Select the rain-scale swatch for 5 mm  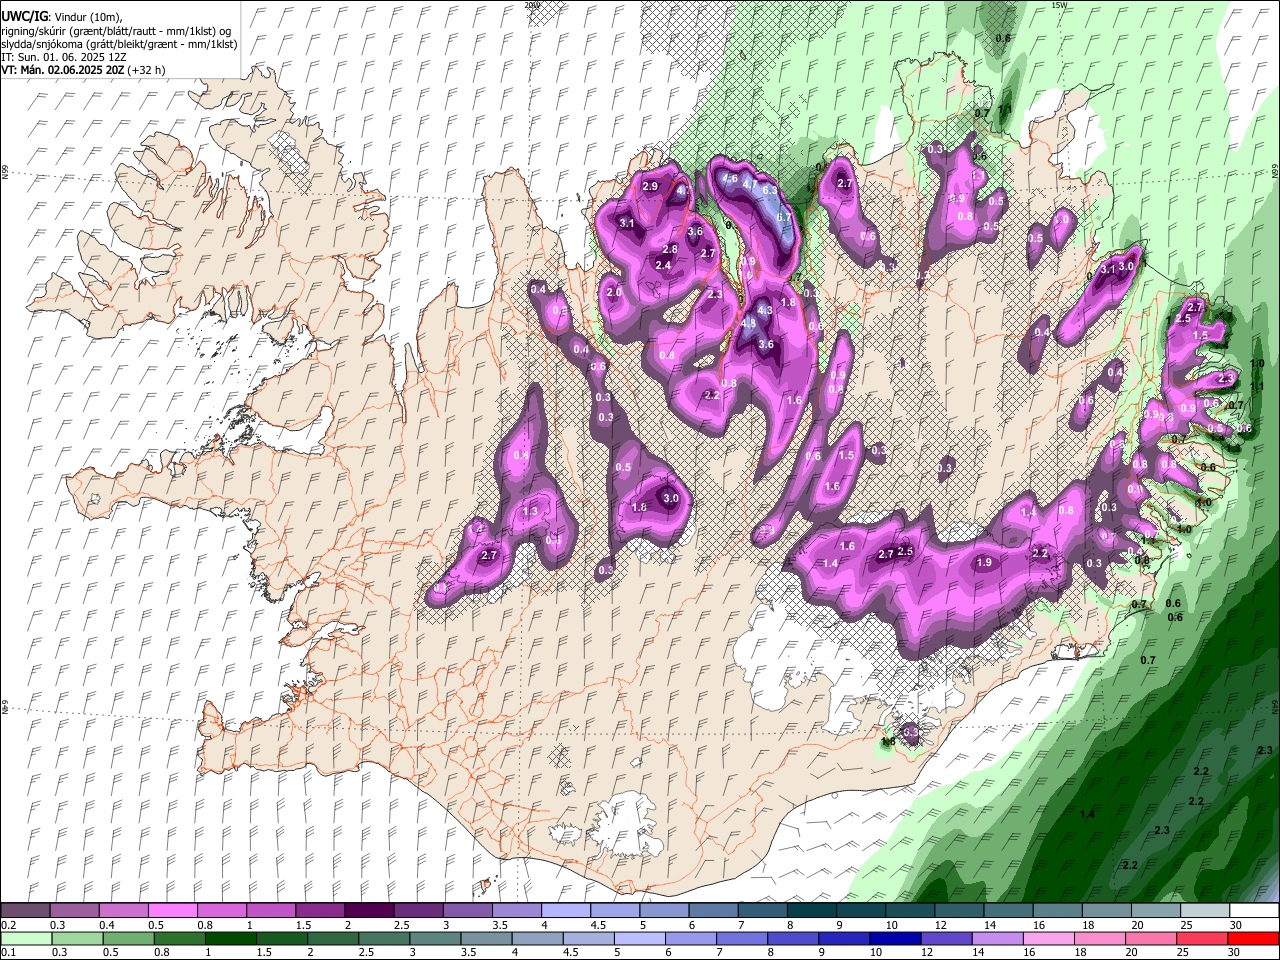pyautogui.click(x=640, y=939)
